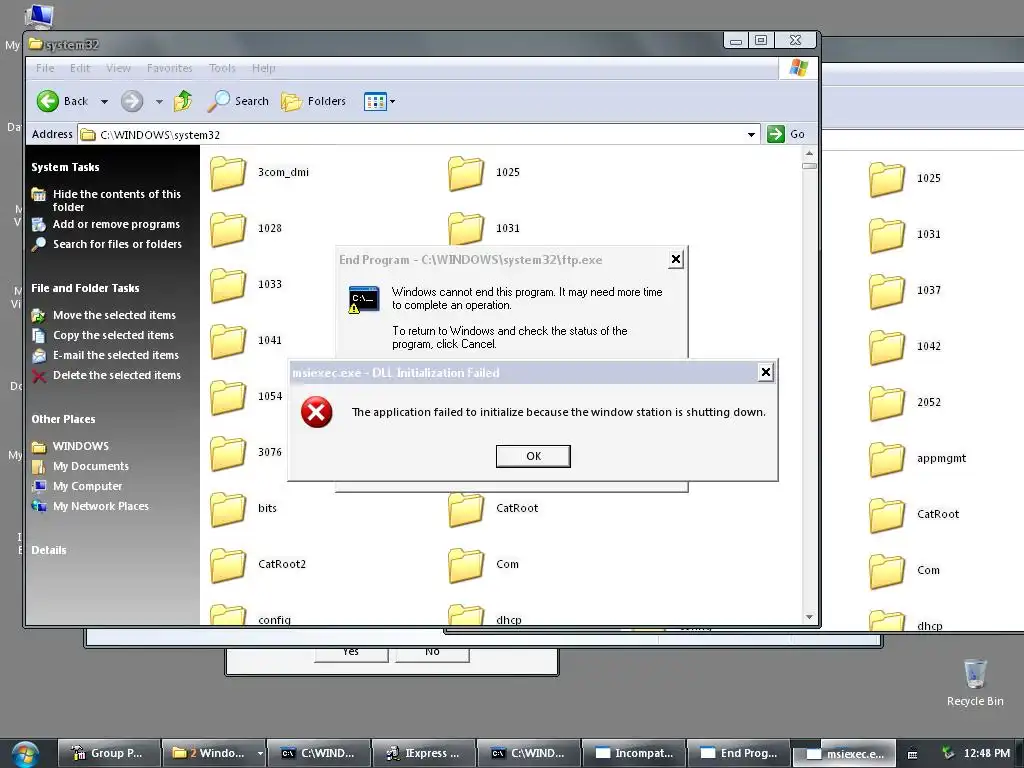Screen dimensions: 1024x768
Task: Click Hide the contents of this folder
Action: coord(117,200)
